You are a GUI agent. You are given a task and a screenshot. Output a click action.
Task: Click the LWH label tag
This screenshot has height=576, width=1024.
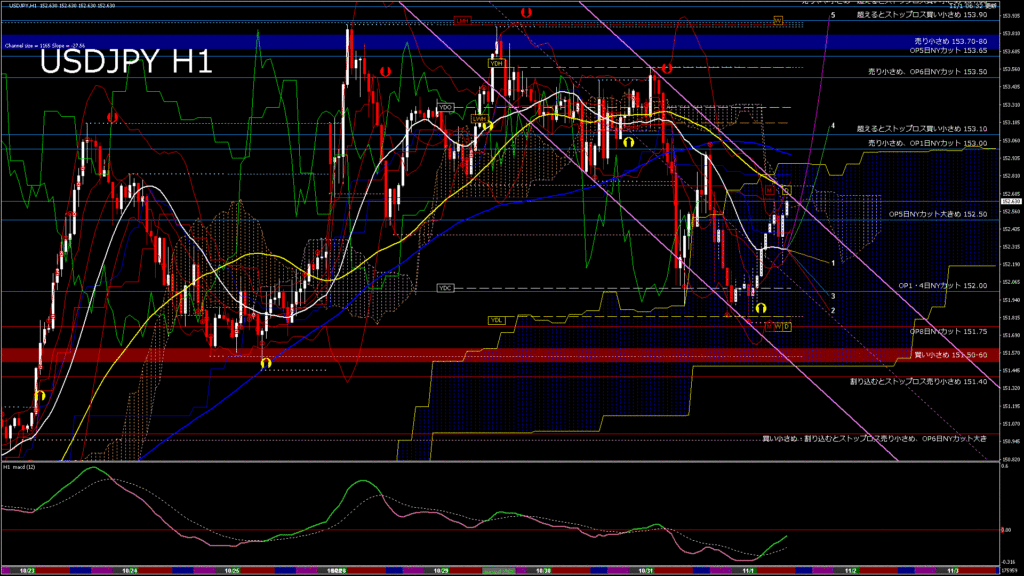479,118
